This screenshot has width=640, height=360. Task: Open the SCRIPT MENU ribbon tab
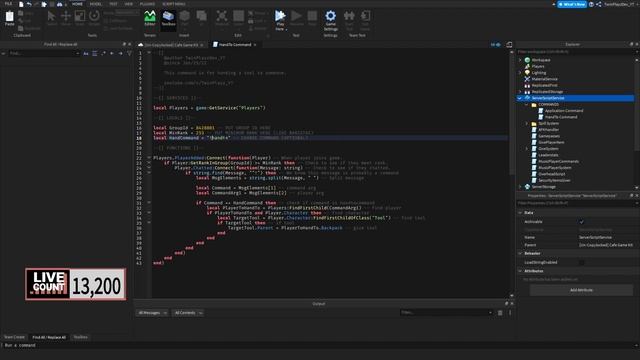point(174,4)
